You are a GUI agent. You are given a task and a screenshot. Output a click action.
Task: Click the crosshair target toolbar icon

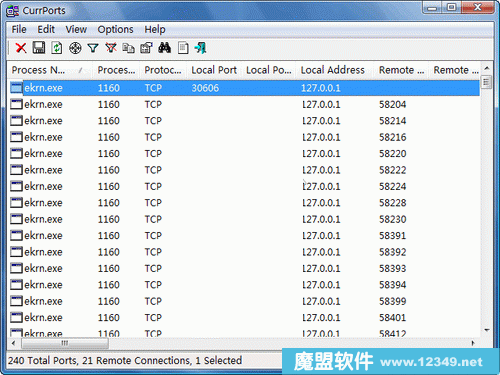tap(75, 48)
